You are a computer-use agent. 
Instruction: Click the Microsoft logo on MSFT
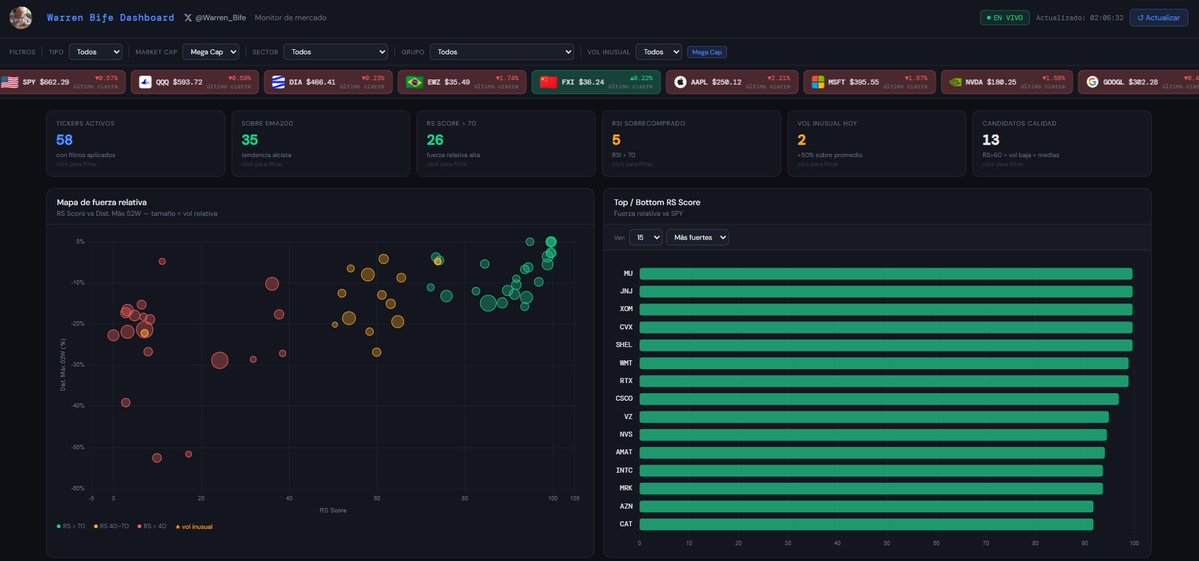[817, 82]
